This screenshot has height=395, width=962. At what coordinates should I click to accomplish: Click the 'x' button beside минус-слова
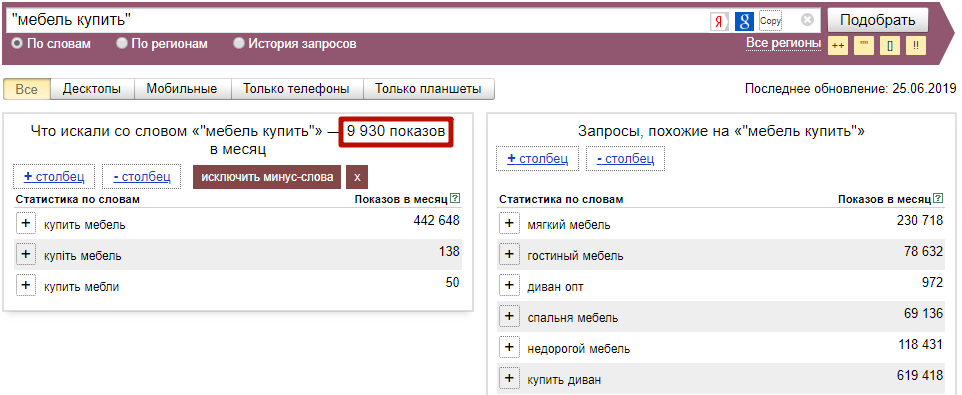(x=357, y=177)
